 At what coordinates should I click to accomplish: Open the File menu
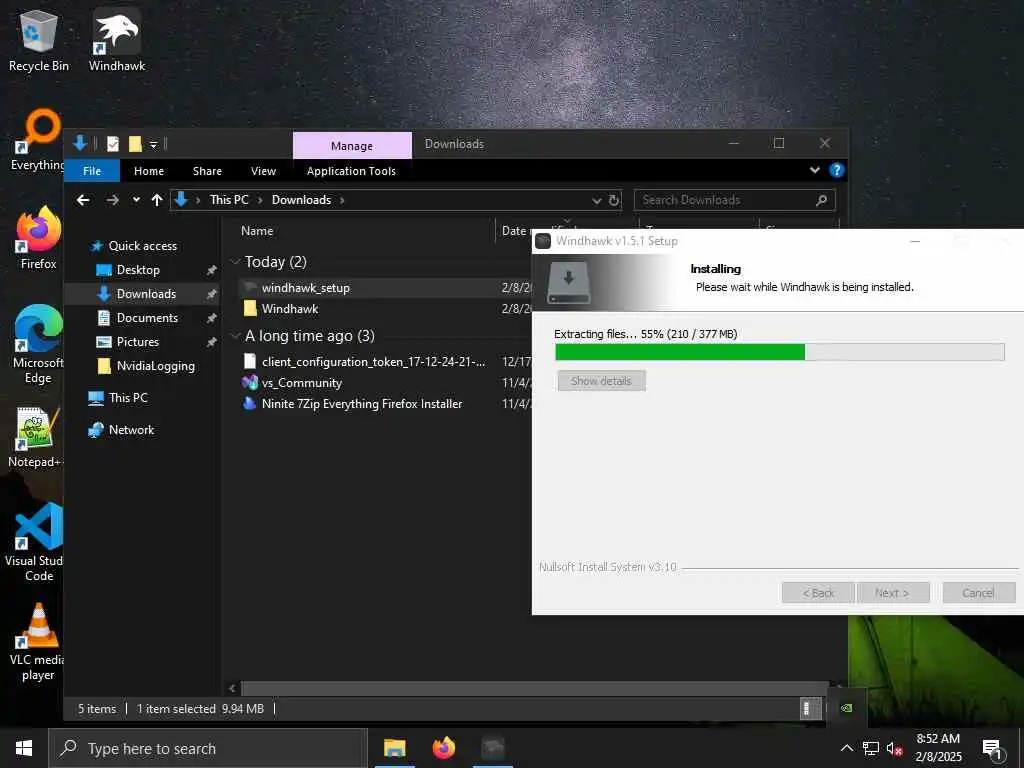[x=92, y=170]
